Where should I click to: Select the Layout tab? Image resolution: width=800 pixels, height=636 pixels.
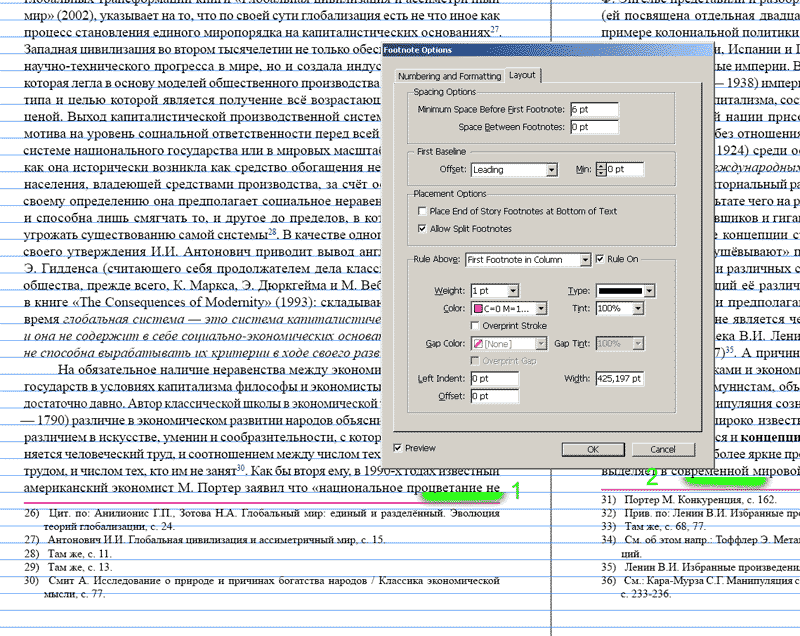tap(522, 75)
